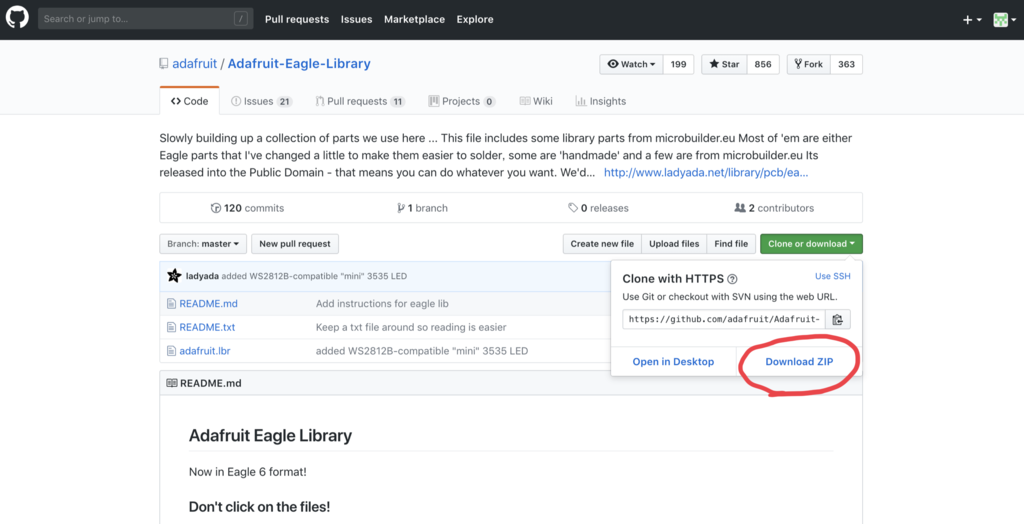1024x524 pixels.
Task: Switch to the Issues tab
Action: click(x=261, y=101)
